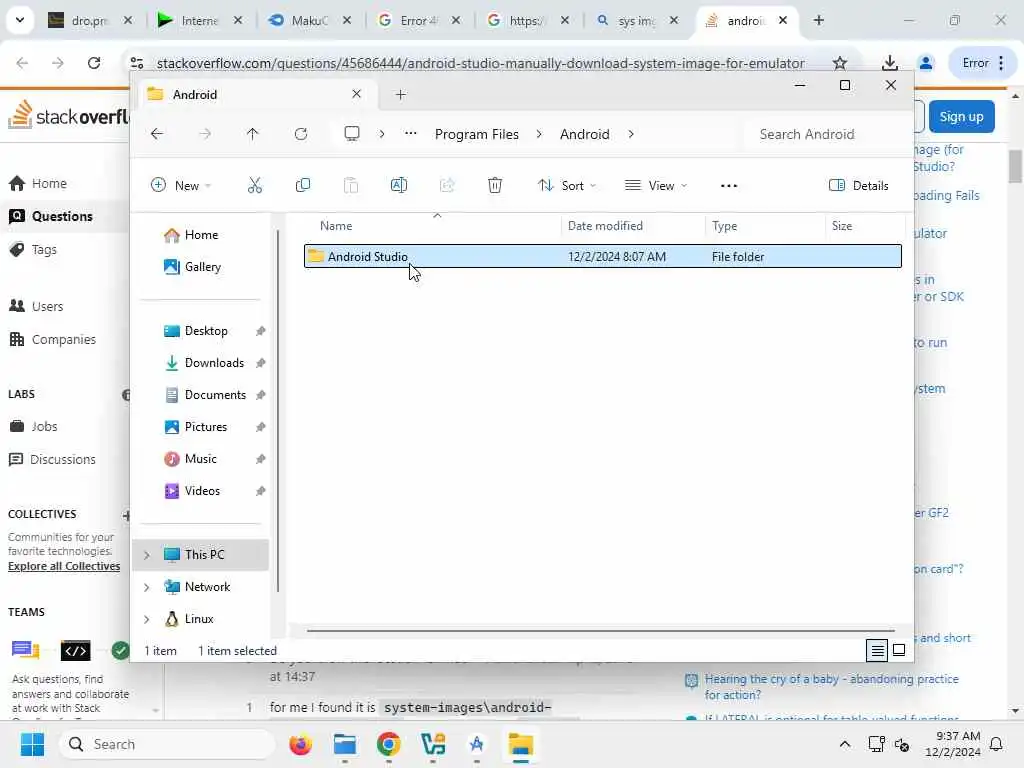Click the Copy icon in Explorer toolbar

coord(302,185)
